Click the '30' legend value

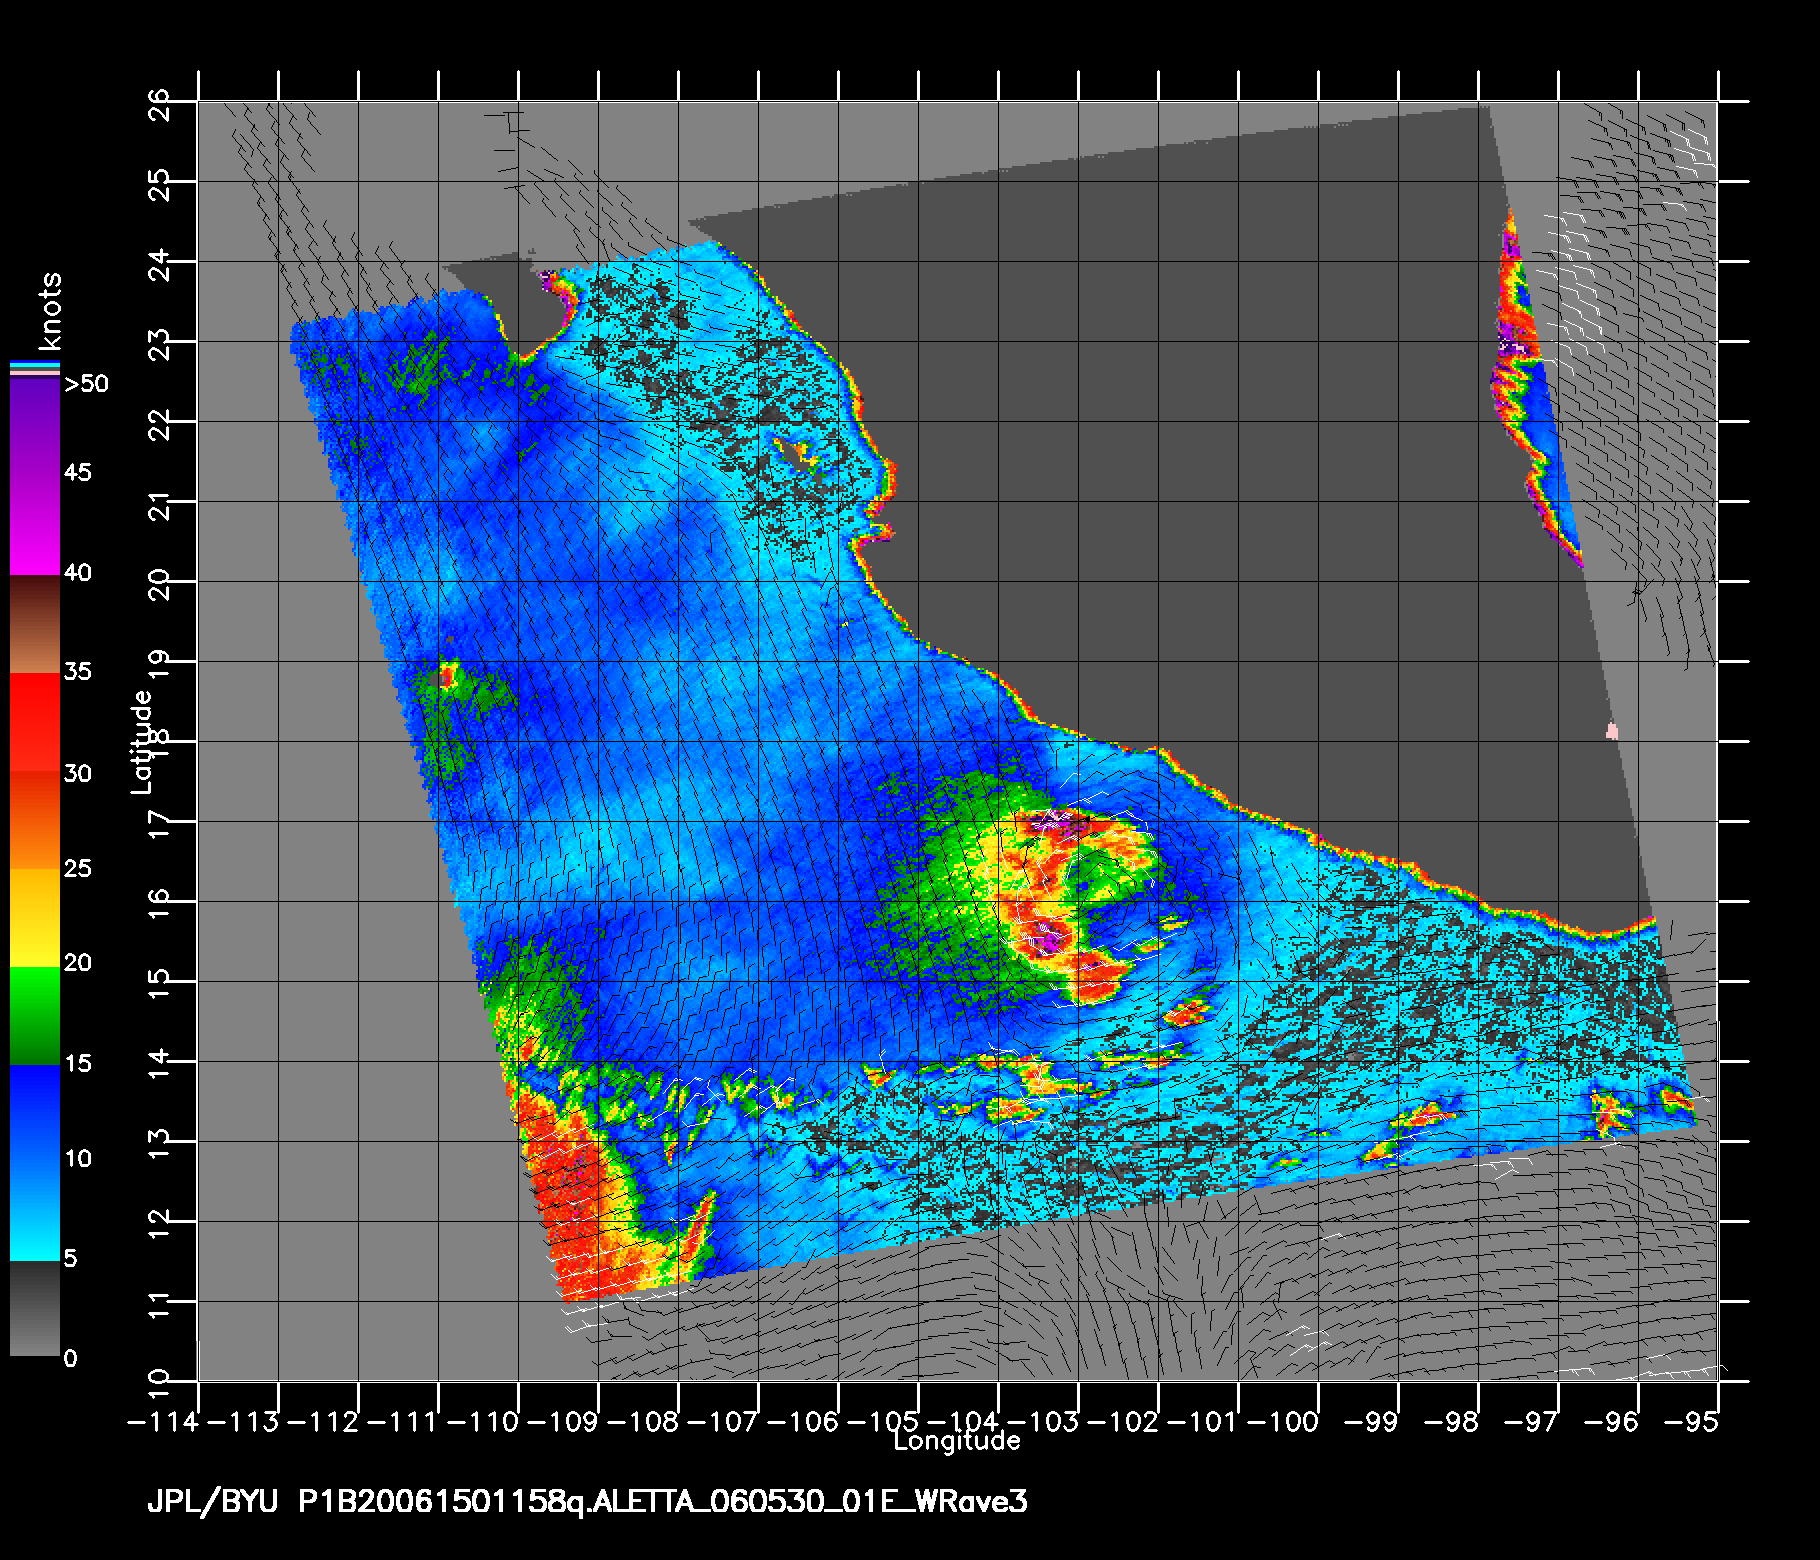78,774
